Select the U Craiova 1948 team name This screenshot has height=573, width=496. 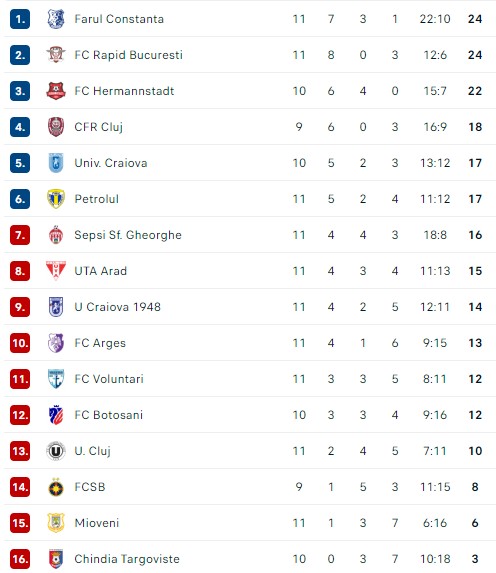tap(117, 307)
